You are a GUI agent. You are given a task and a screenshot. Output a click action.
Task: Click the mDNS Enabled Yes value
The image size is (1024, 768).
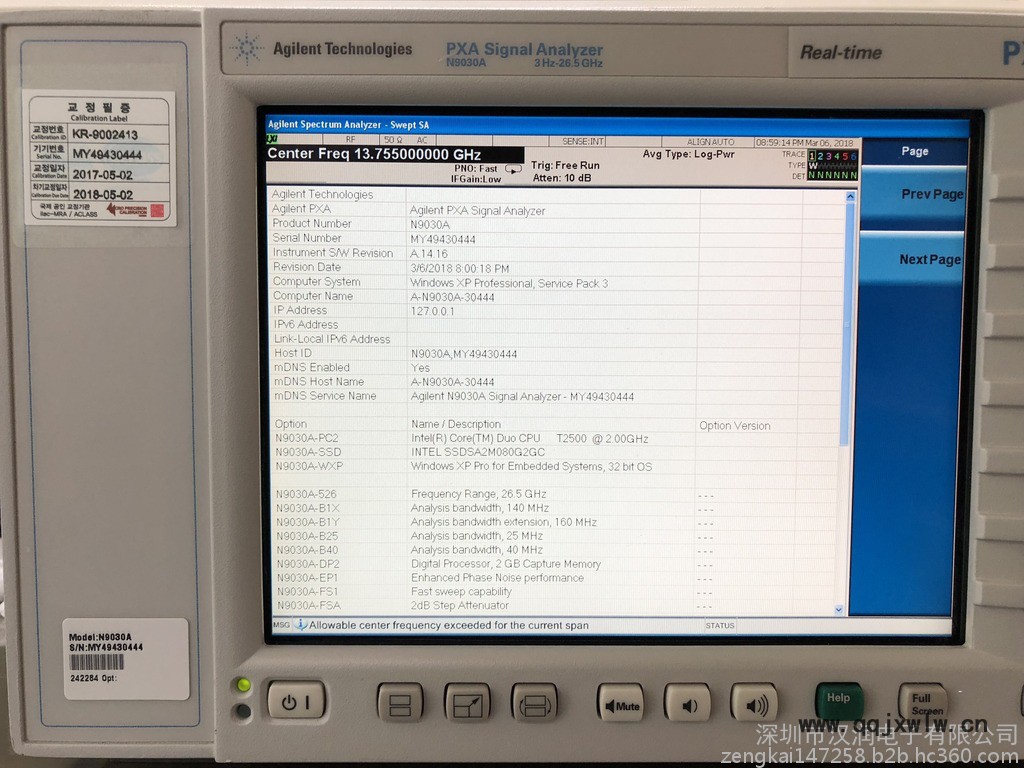[x=421, y=368]
